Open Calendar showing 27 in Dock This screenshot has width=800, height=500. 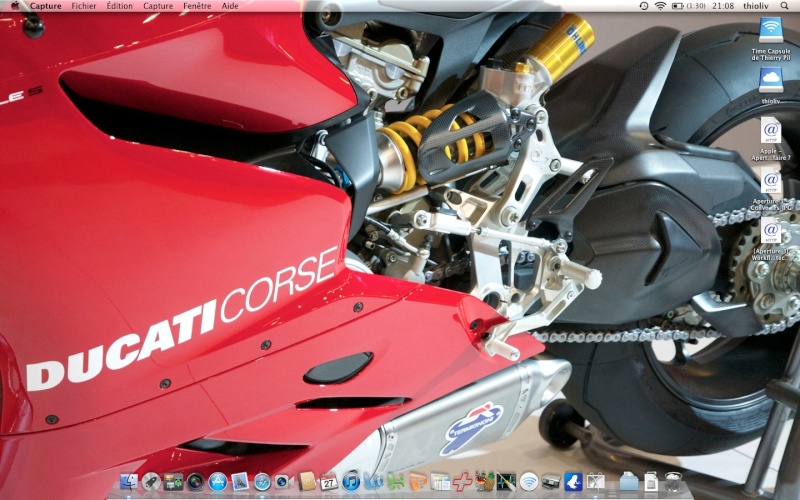tap(329, 481)
